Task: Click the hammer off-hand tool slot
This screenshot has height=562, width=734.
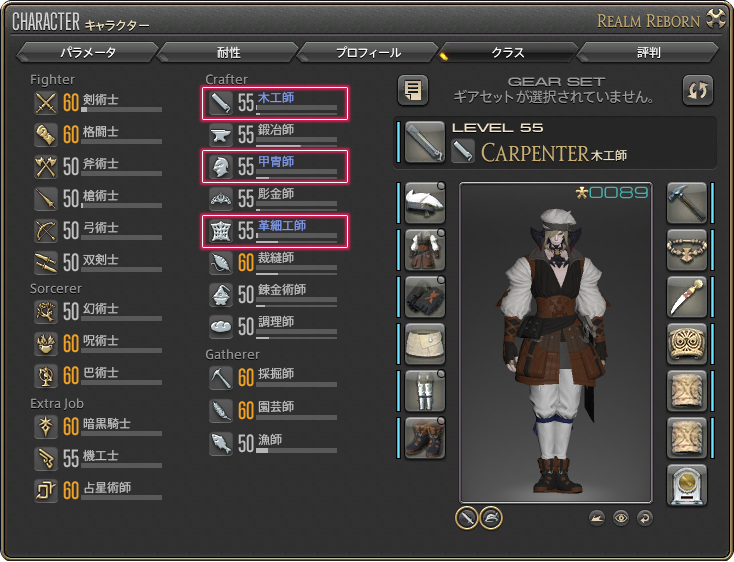Action: (x=686, y=203)
